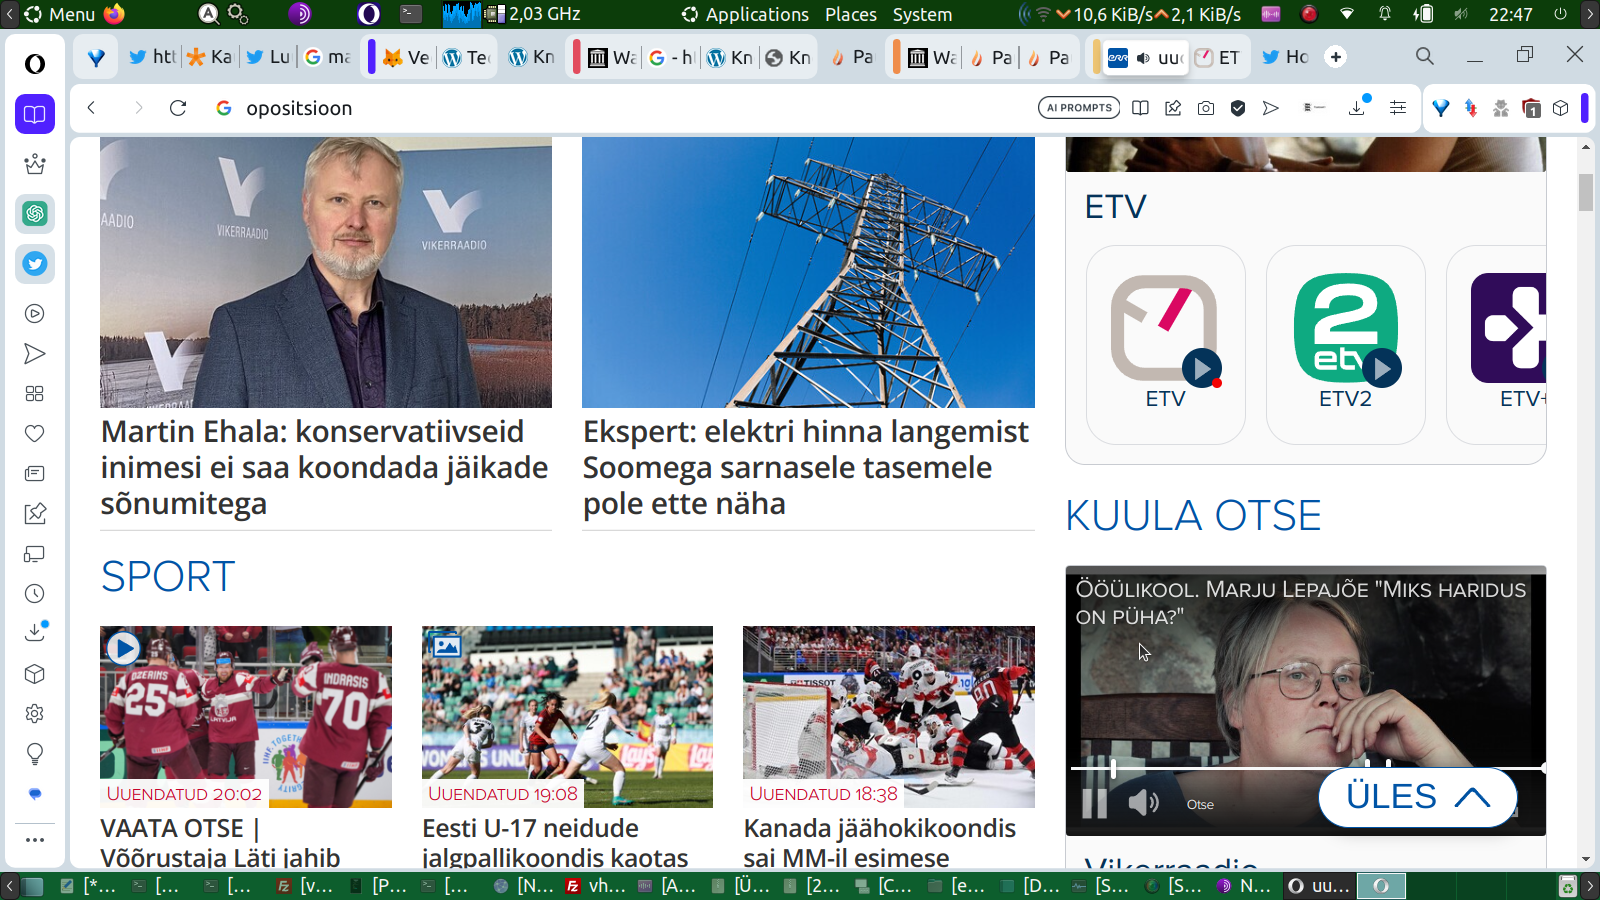The height and width of the screenshot is (900, 1600).
Task: Take a snapshot with camera icon
Action: [x=1206, y=108]
